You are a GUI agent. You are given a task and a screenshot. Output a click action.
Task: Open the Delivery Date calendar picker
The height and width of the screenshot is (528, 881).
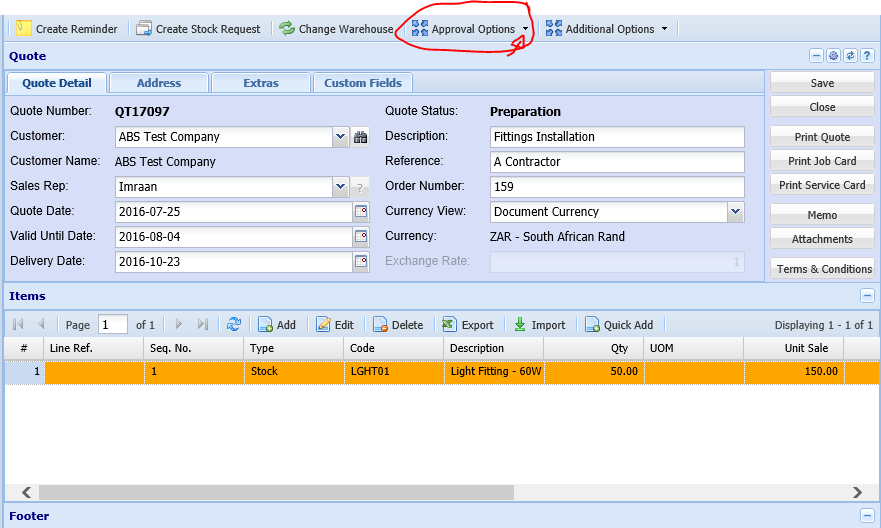tap(361, 261)
